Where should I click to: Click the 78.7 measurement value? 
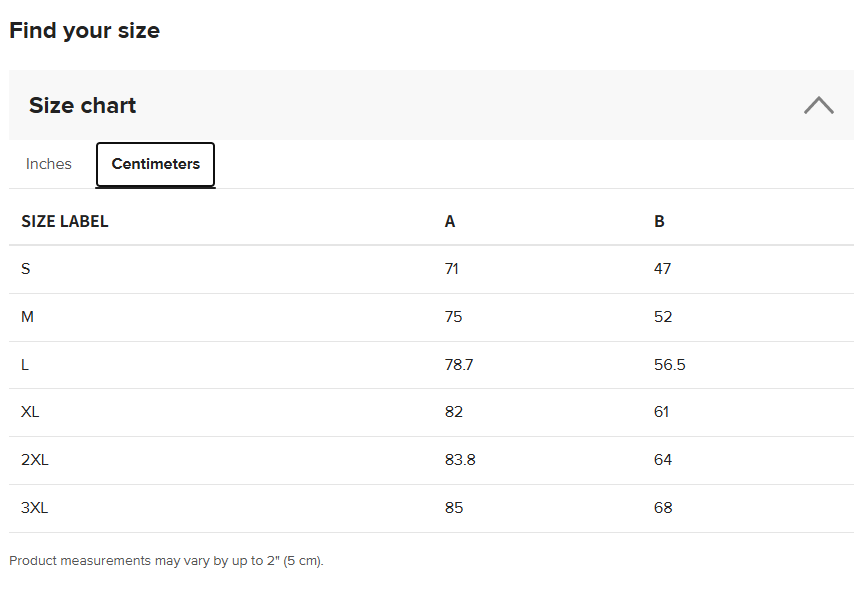(x=459, y=365)
